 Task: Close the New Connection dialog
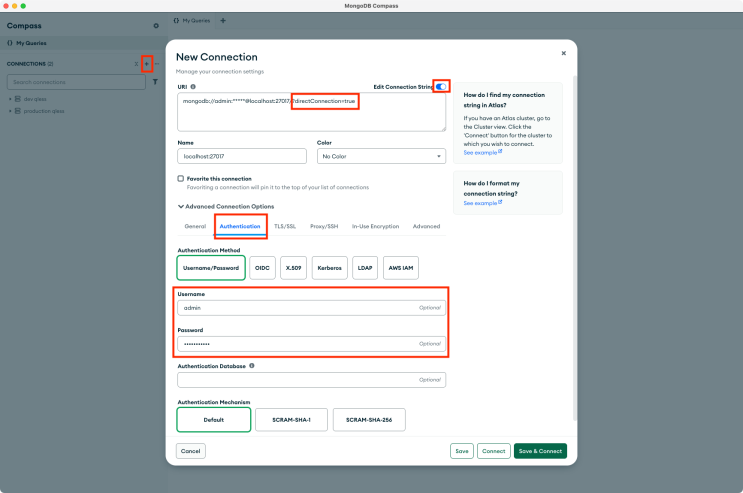click(x=563, y=53)
